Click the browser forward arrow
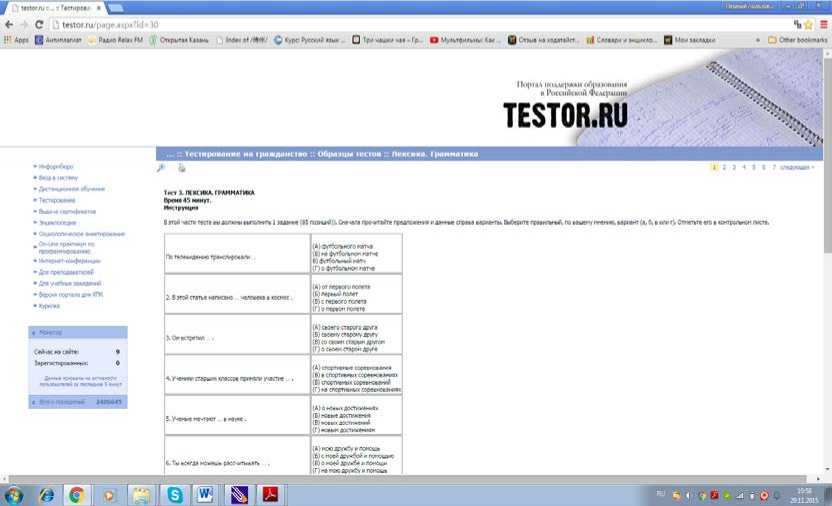832x506 pixels. click(x=24, y=24)
